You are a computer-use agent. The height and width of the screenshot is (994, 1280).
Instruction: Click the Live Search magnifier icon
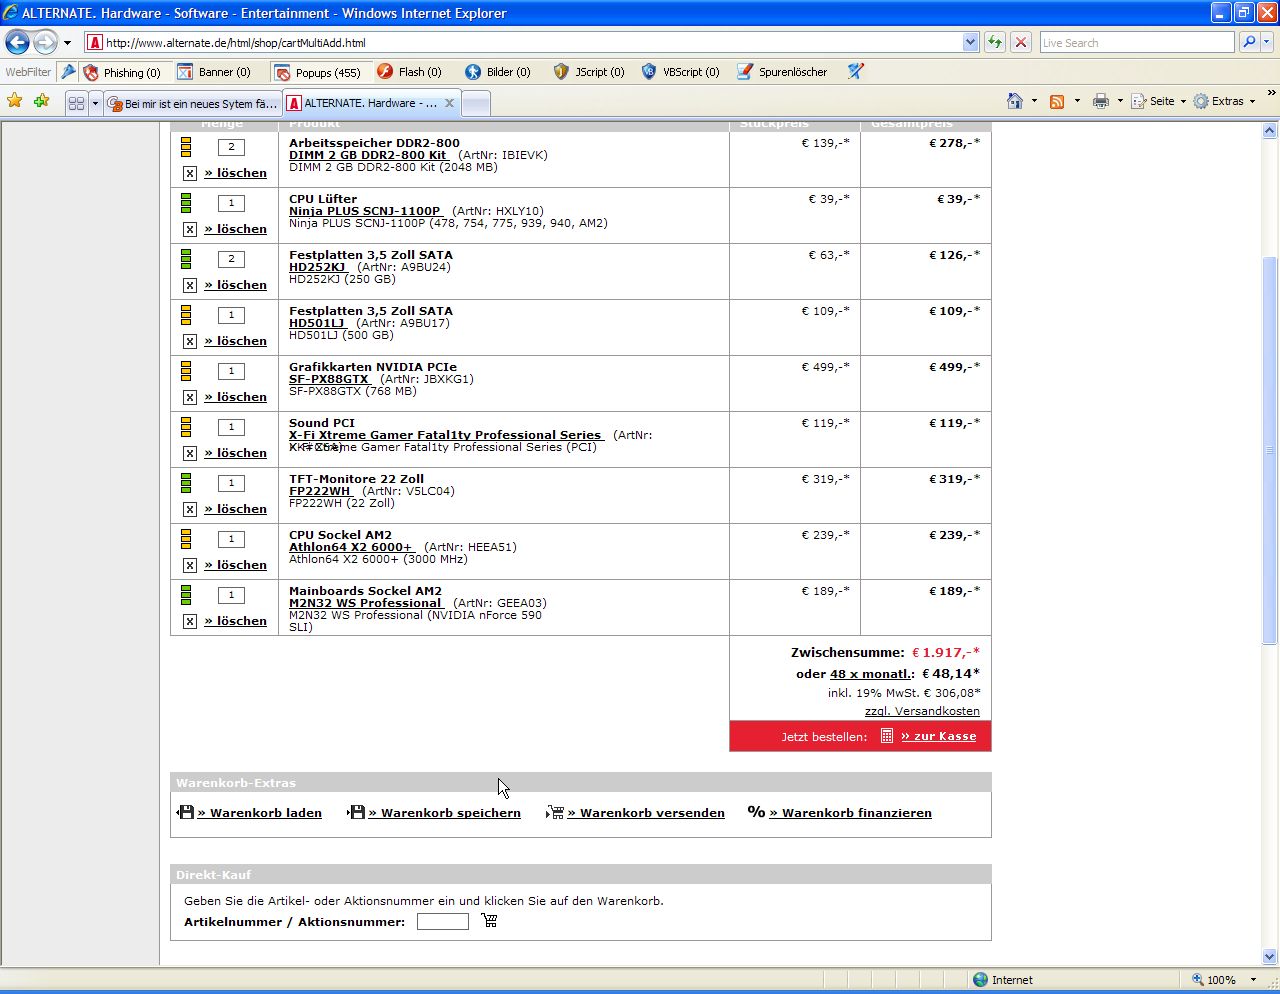[x=1248, y=42]
